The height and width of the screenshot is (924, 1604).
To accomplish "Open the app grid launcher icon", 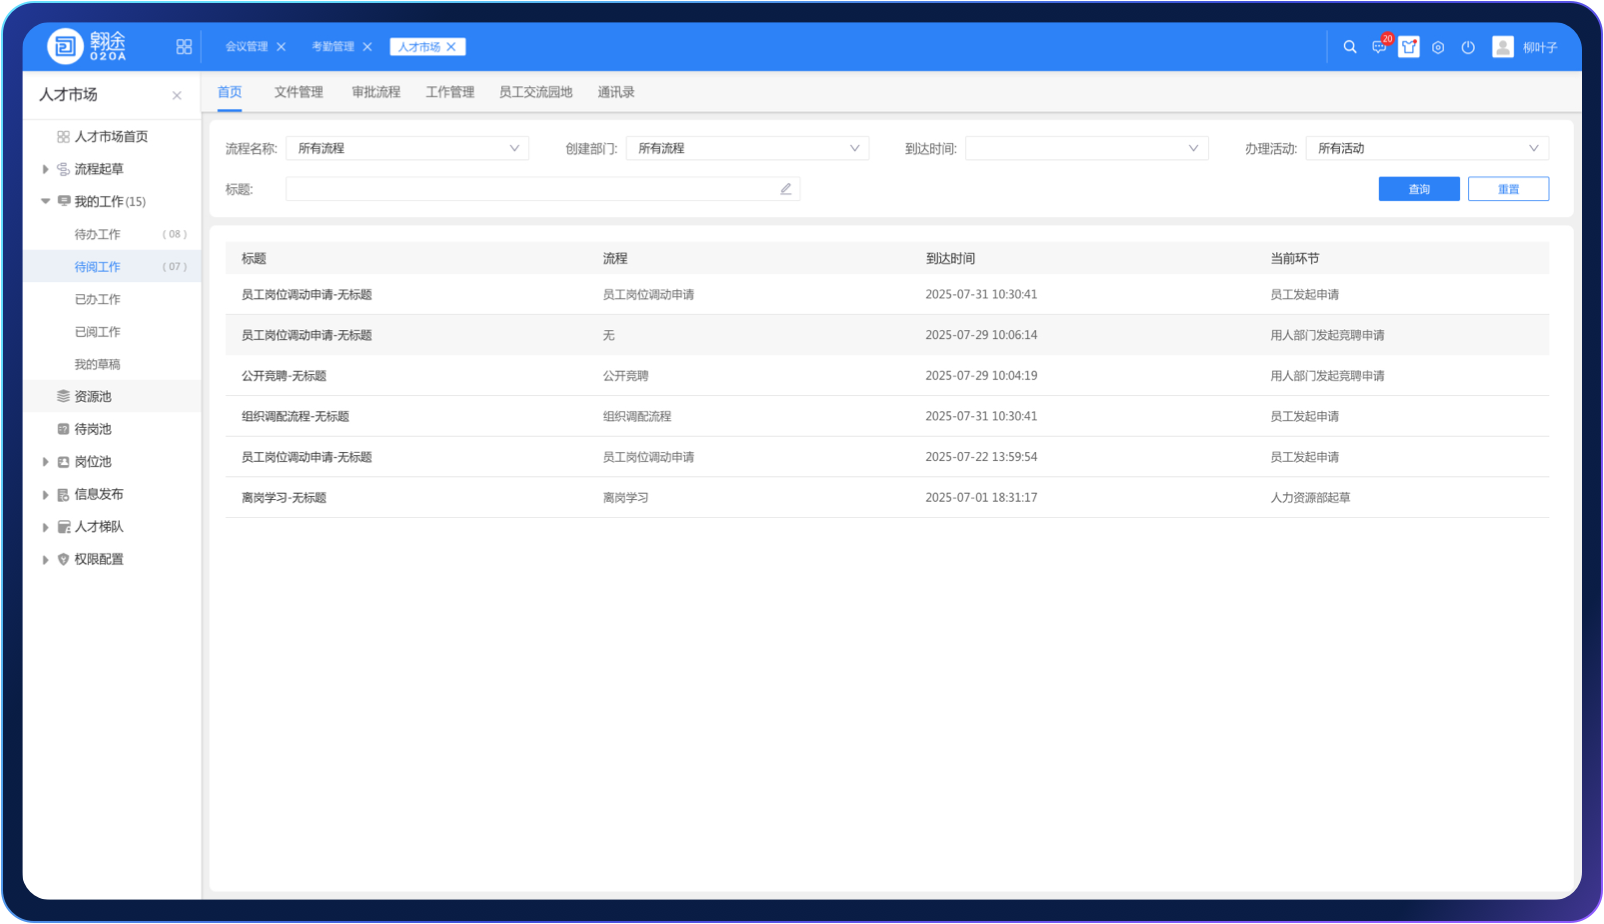I will pyautogui.click(x=184, y=47).
